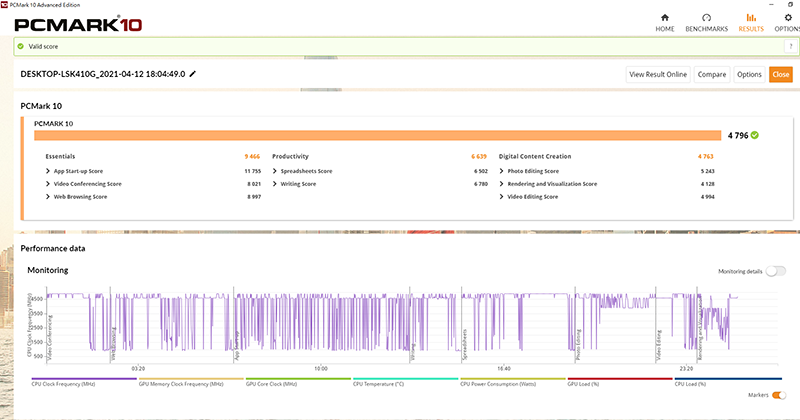Image resolution: width=800 pixels, height=420 pixels.
Task: Click the App Start-up score value 11 755
Action: pos(253,171)
